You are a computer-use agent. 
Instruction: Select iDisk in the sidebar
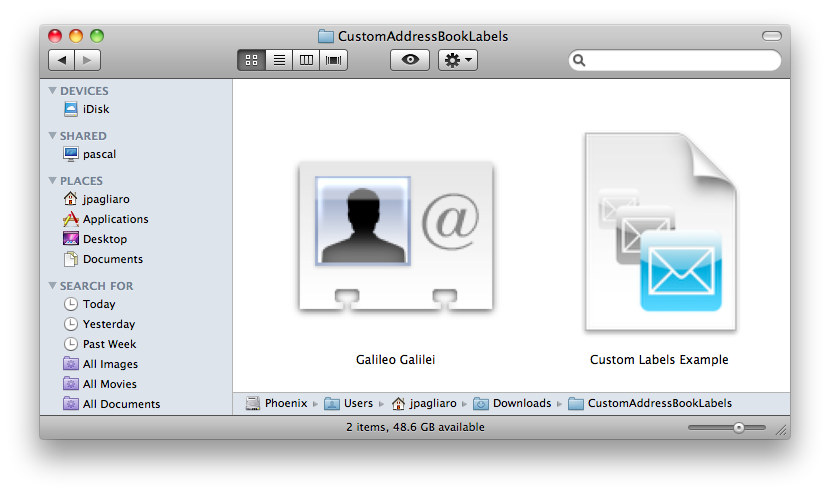click(95, 109)
